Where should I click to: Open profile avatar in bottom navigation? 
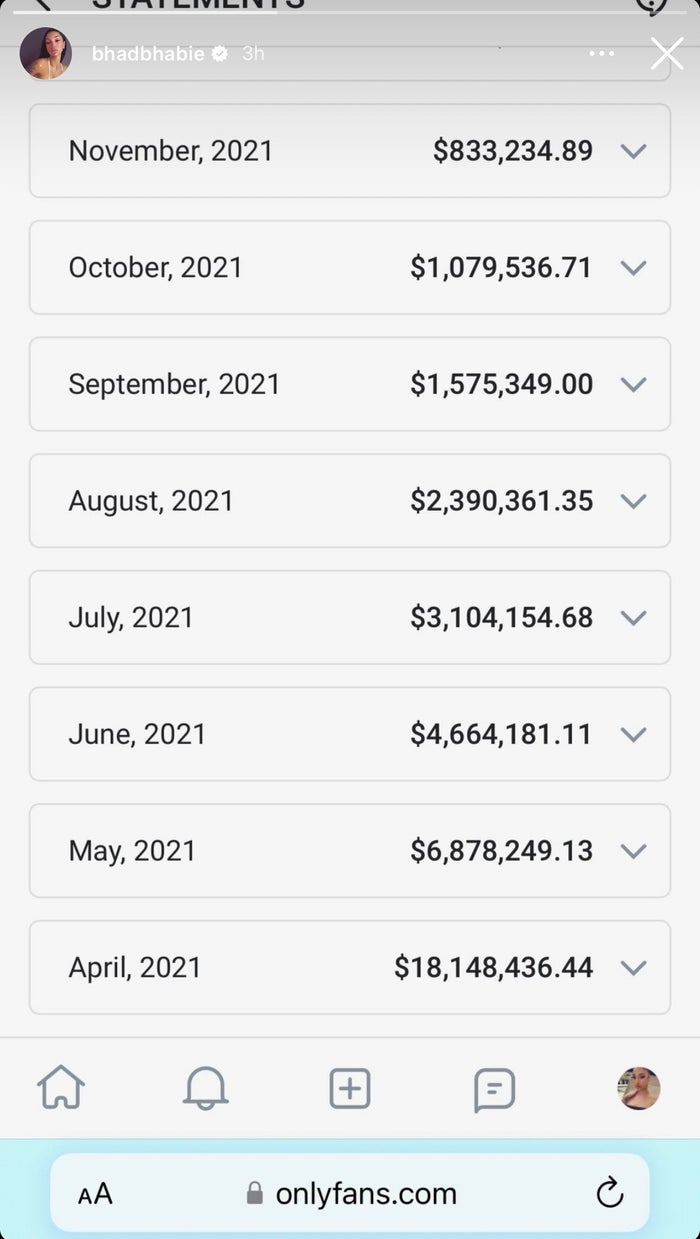(638, 1088)
